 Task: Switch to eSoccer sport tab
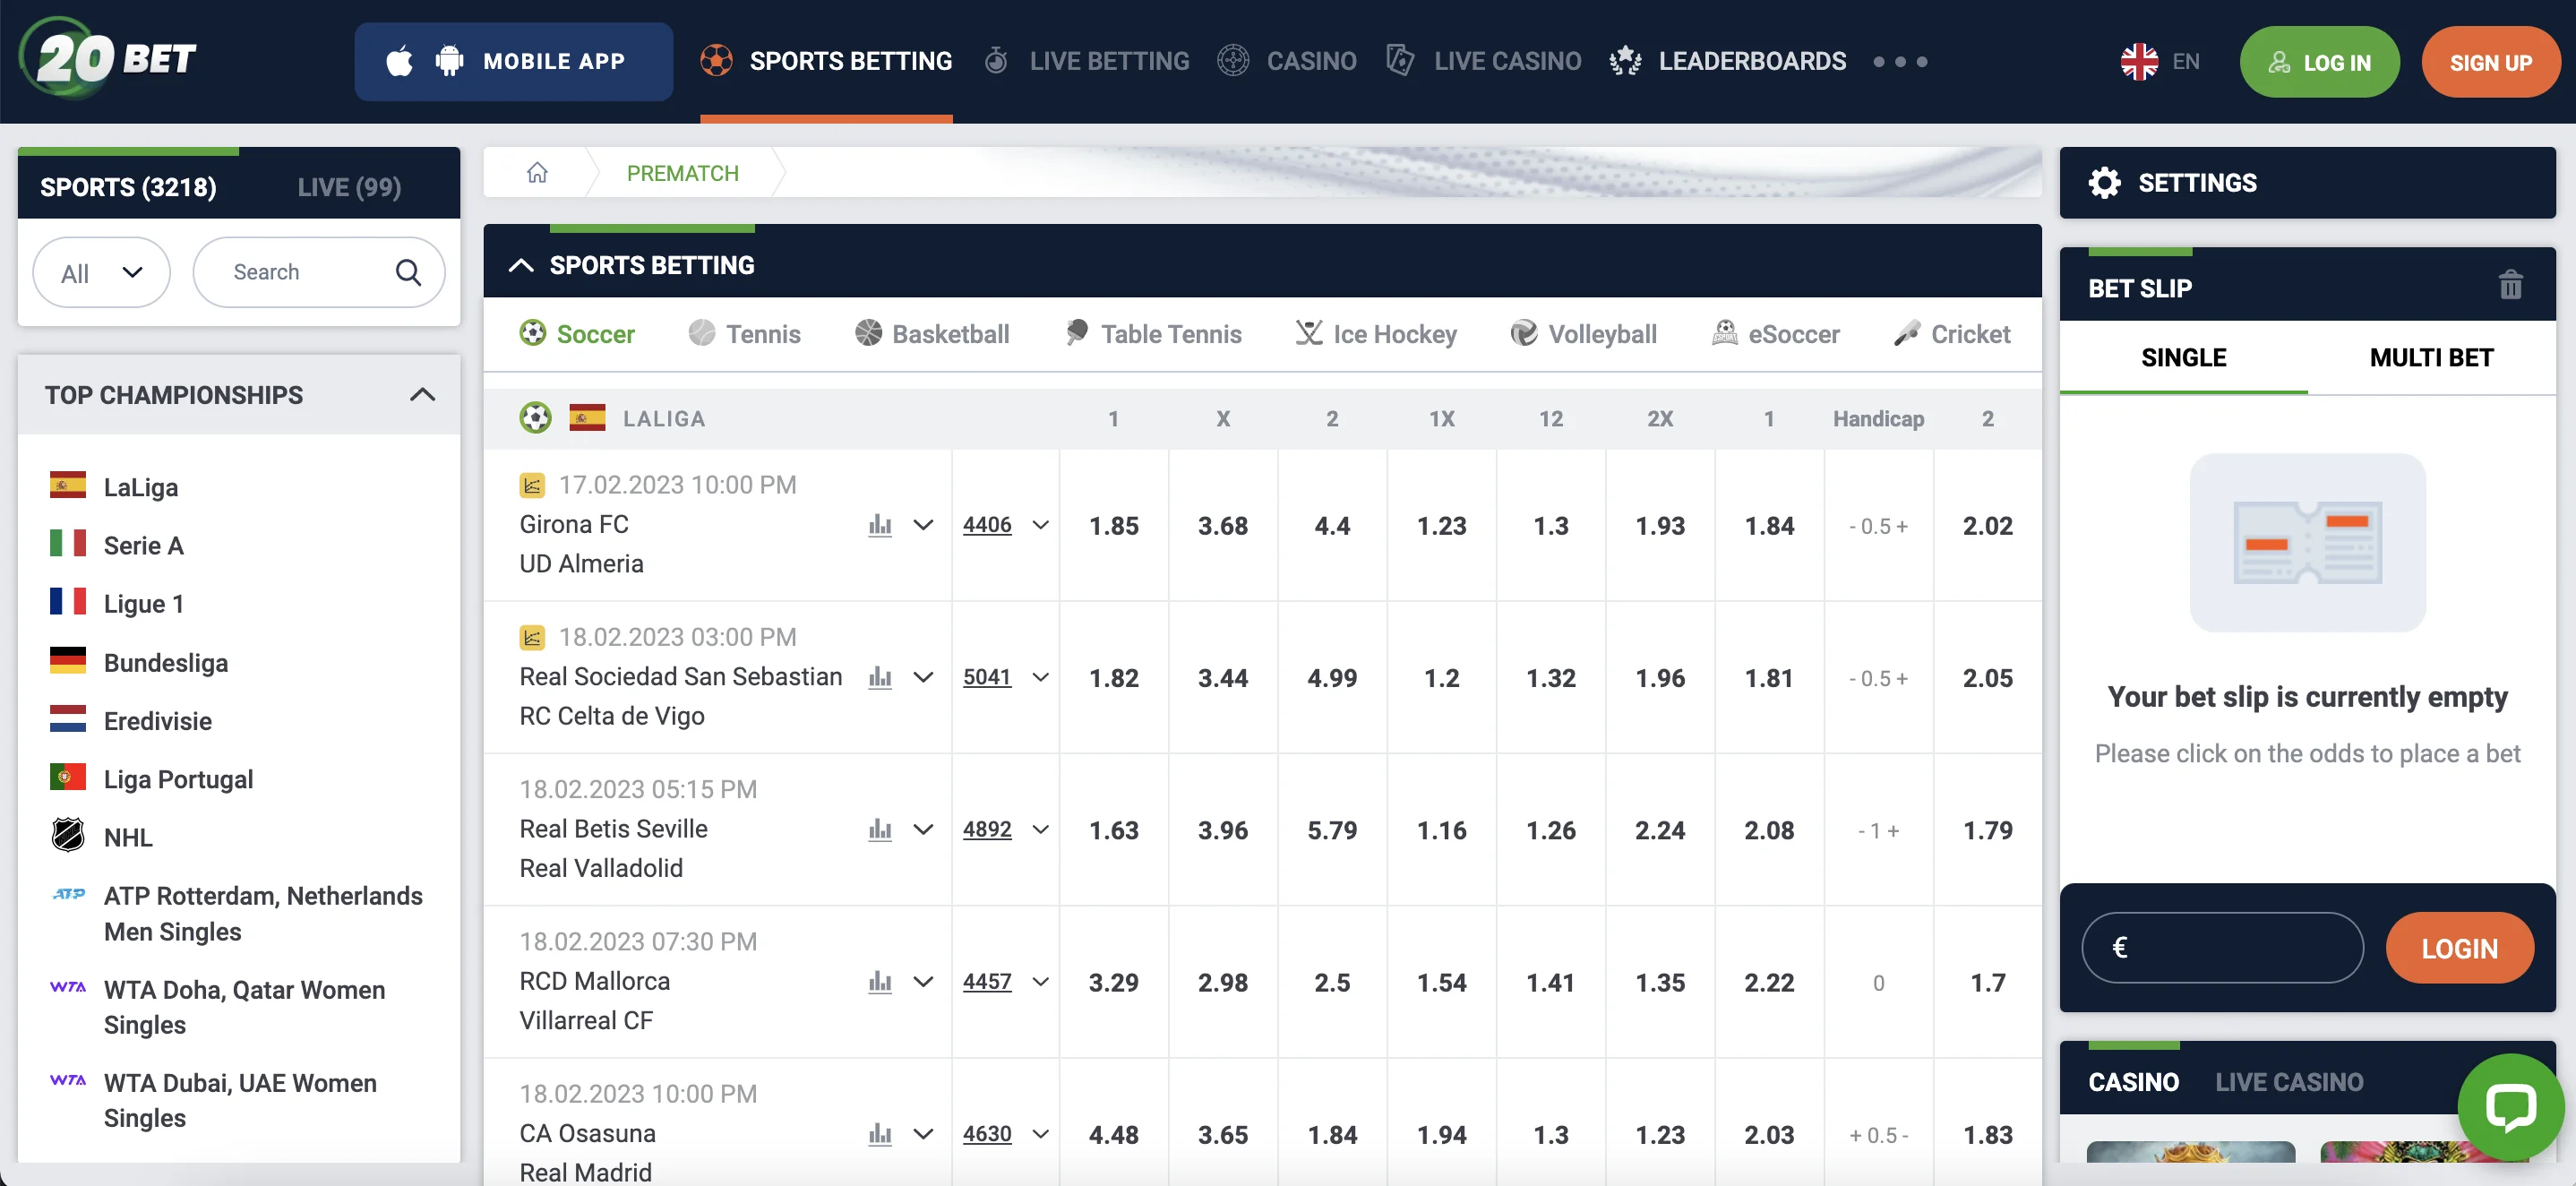click(1775, 333)
